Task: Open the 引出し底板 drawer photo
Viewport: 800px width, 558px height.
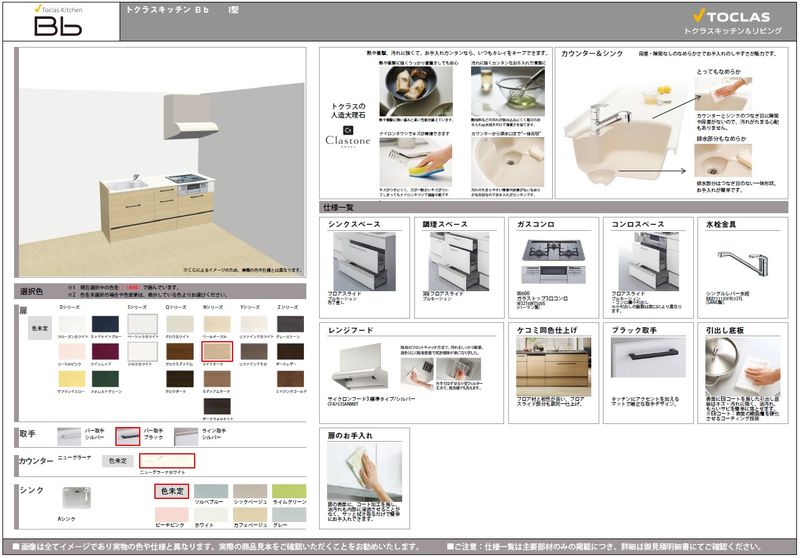Action: tap(743, 365)
